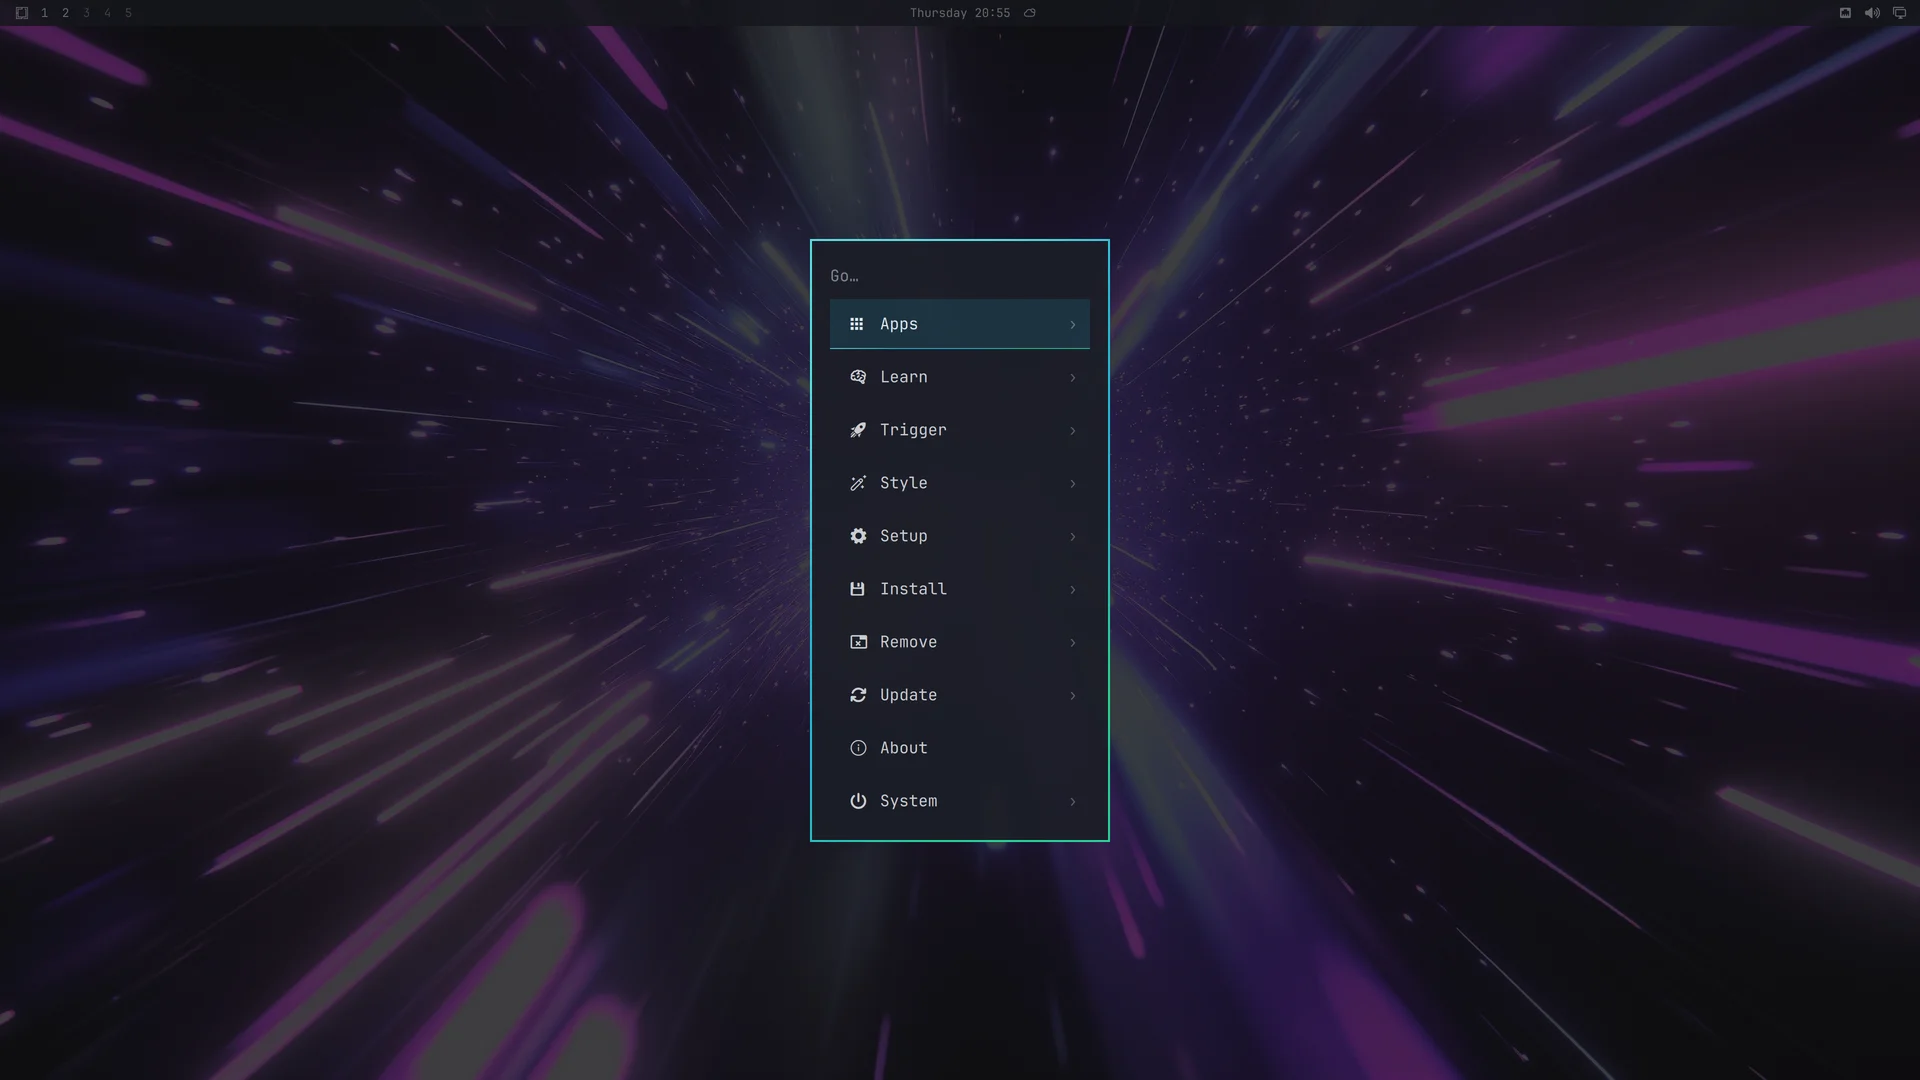This screenshot has height=1080, width=1920.
Task: Expand the Apps submenu chevron
Action: tap(1073, 325)
